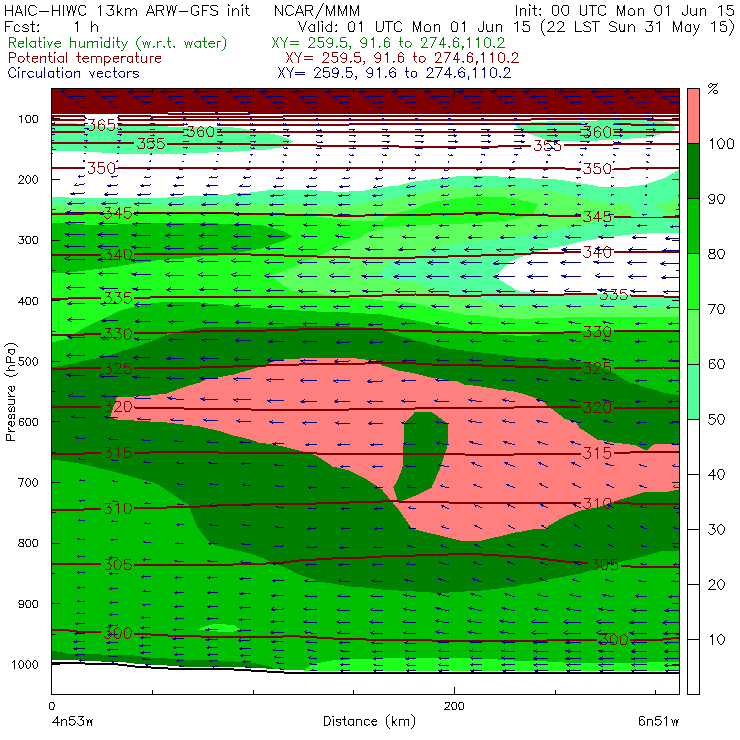Viewport: 740px width, 740px height.
Task: Click the '4n53w' start location label
Action: 72,721
